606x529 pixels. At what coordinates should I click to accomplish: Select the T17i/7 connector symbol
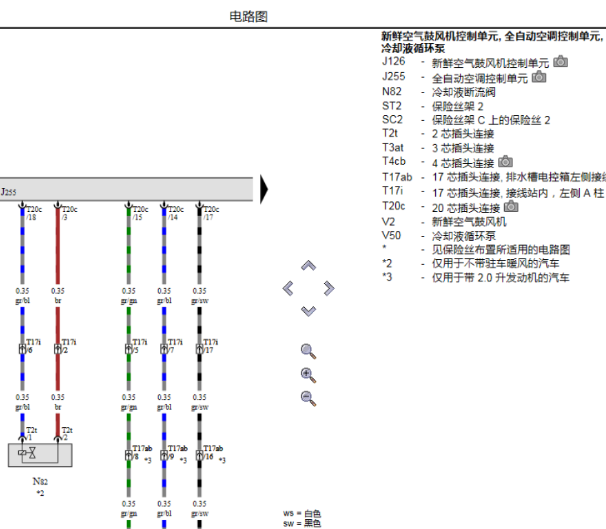(164, 349)
